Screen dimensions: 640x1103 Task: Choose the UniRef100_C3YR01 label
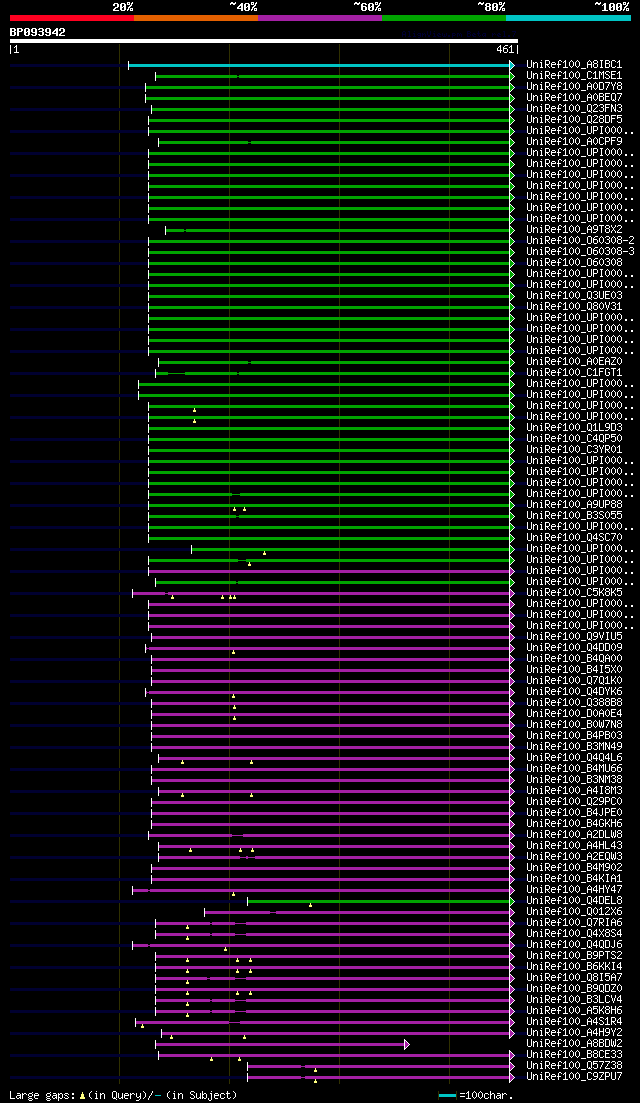pos(574,450)
